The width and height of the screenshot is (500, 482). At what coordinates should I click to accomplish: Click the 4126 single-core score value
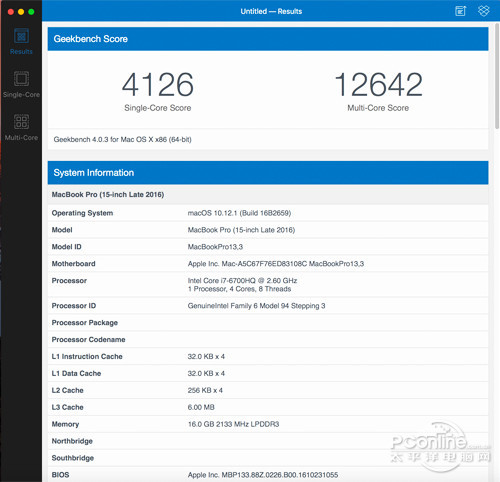(158, 85)
